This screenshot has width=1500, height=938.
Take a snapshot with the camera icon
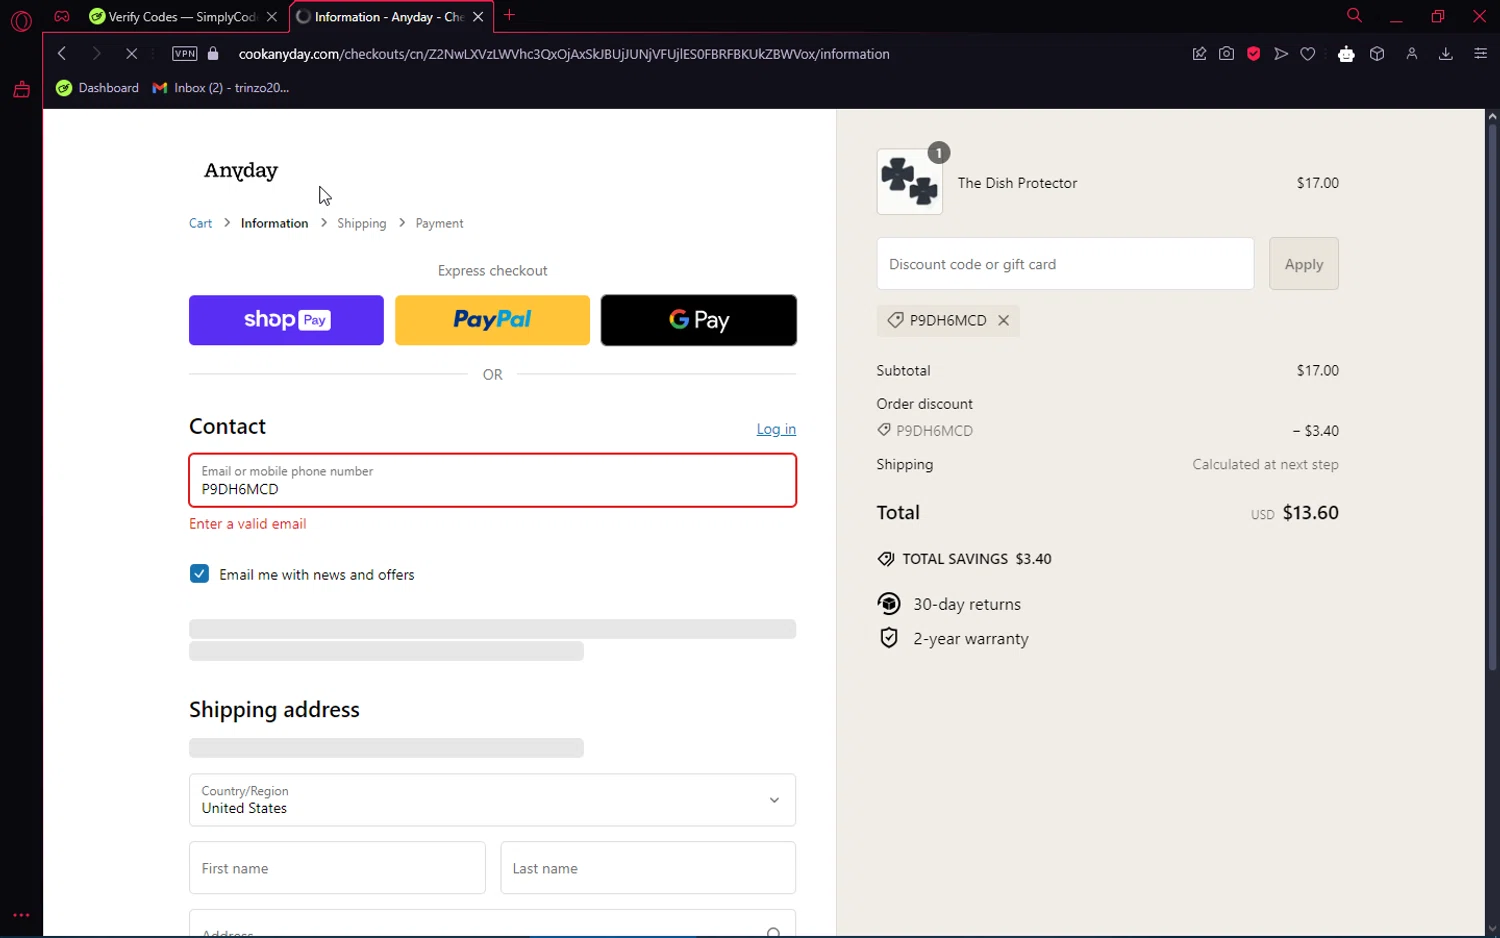[1226, 54]
